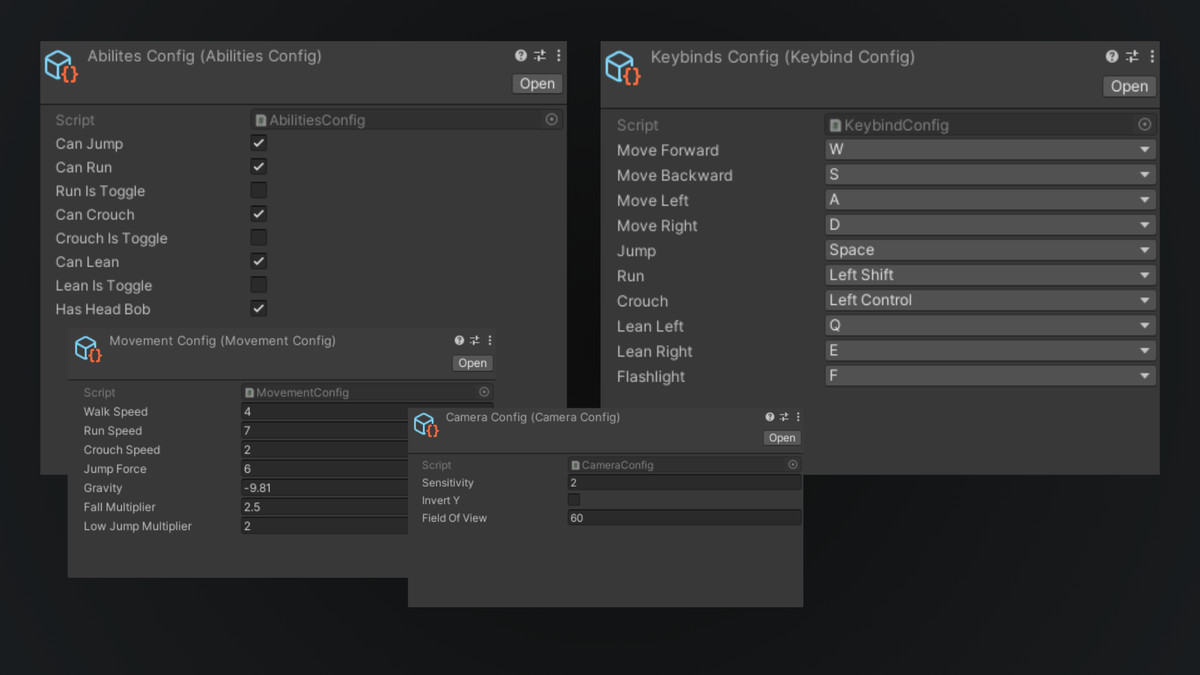The image size is (1200, 675).
Task: Click the help icon on Camera Config header
Action: [768, 416]
